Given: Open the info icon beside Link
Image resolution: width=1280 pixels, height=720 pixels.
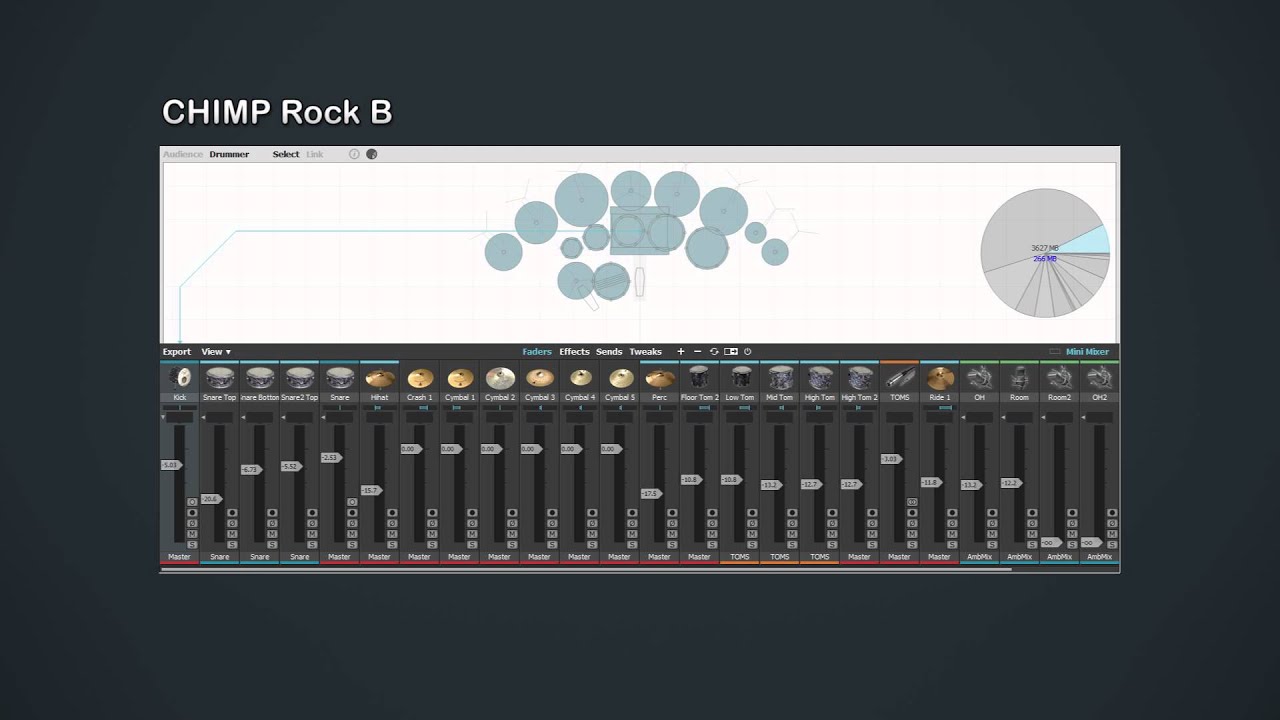Looking at the screenshot, I should click(x=354, y=154).
